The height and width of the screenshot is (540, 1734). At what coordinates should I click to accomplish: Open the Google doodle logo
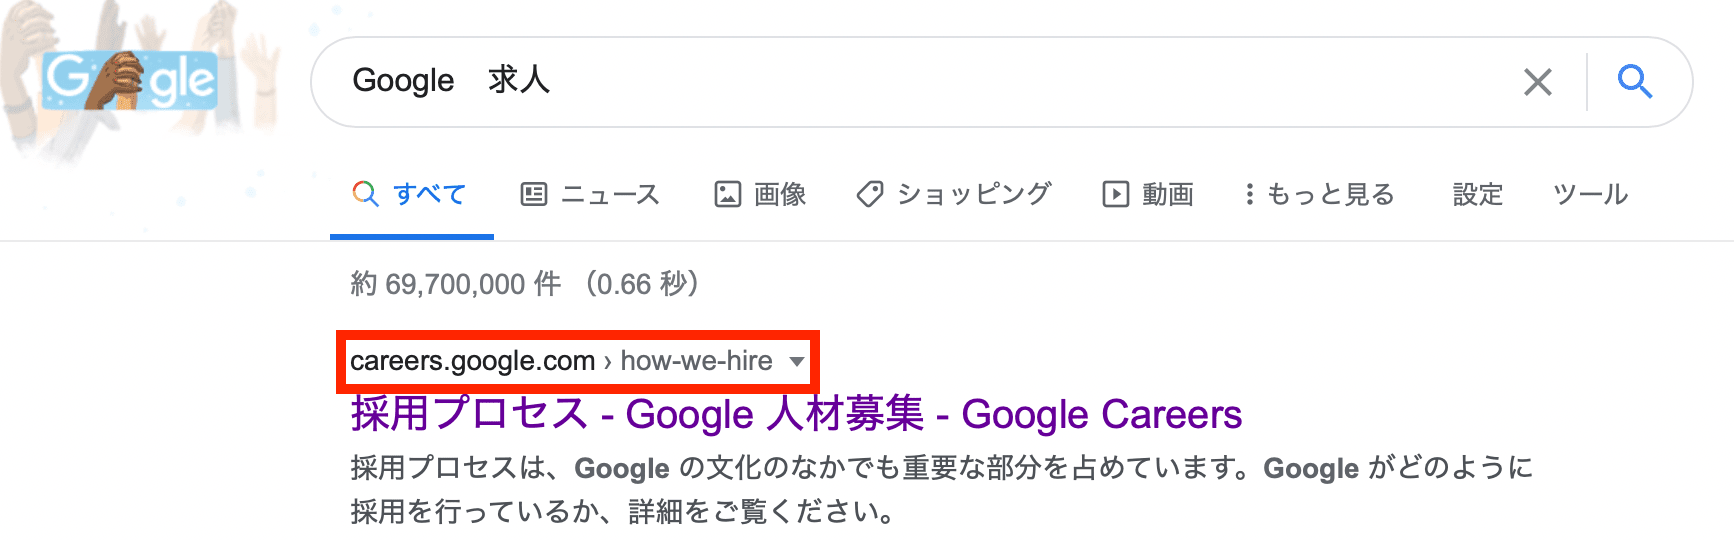coord(129,80)
